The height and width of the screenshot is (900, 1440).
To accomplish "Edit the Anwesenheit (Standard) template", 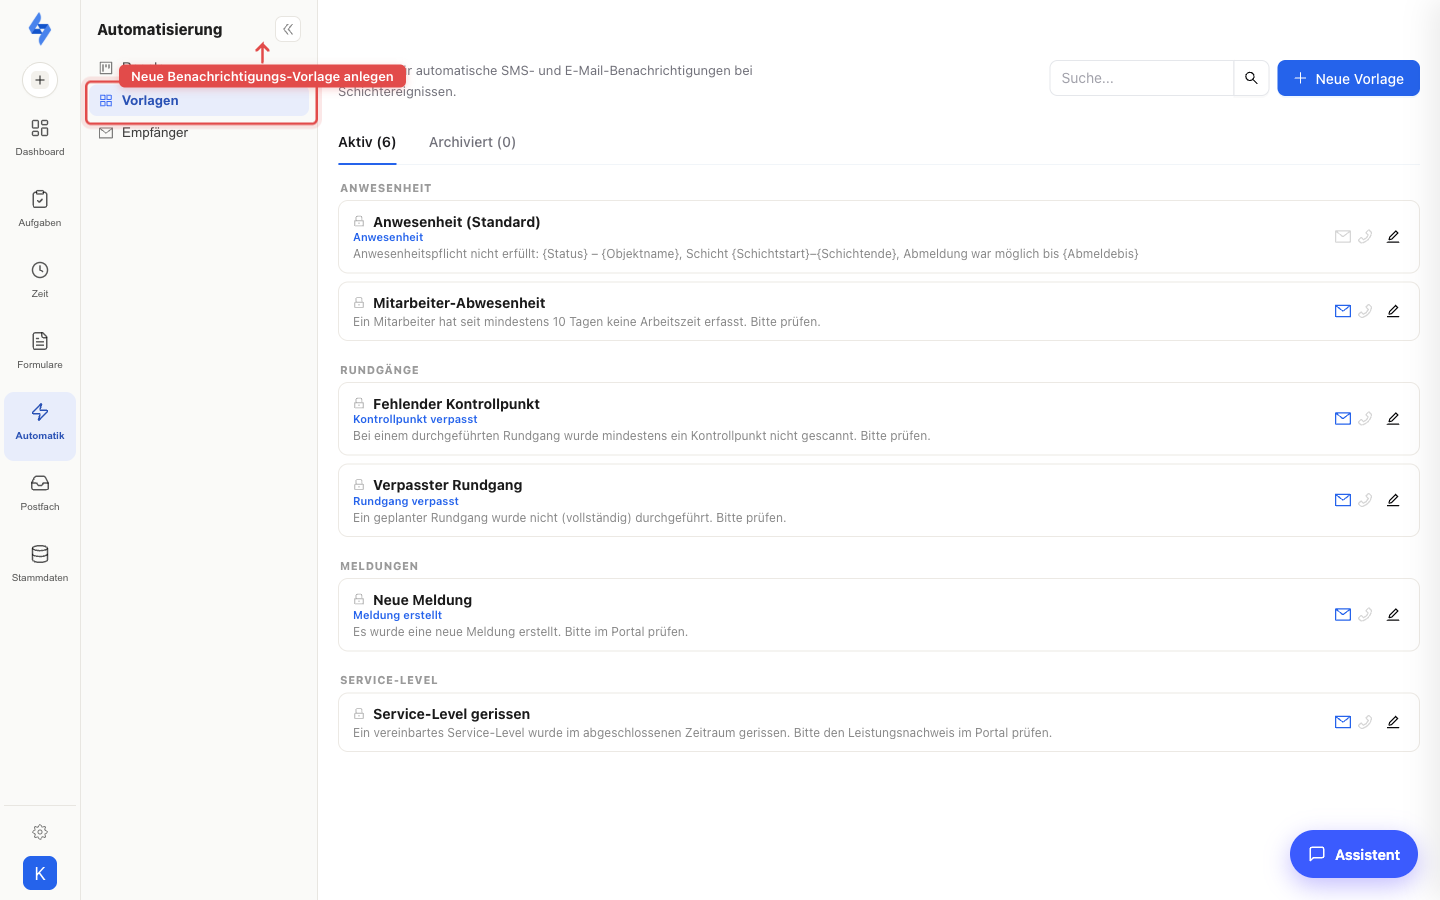I will 1393,237.
